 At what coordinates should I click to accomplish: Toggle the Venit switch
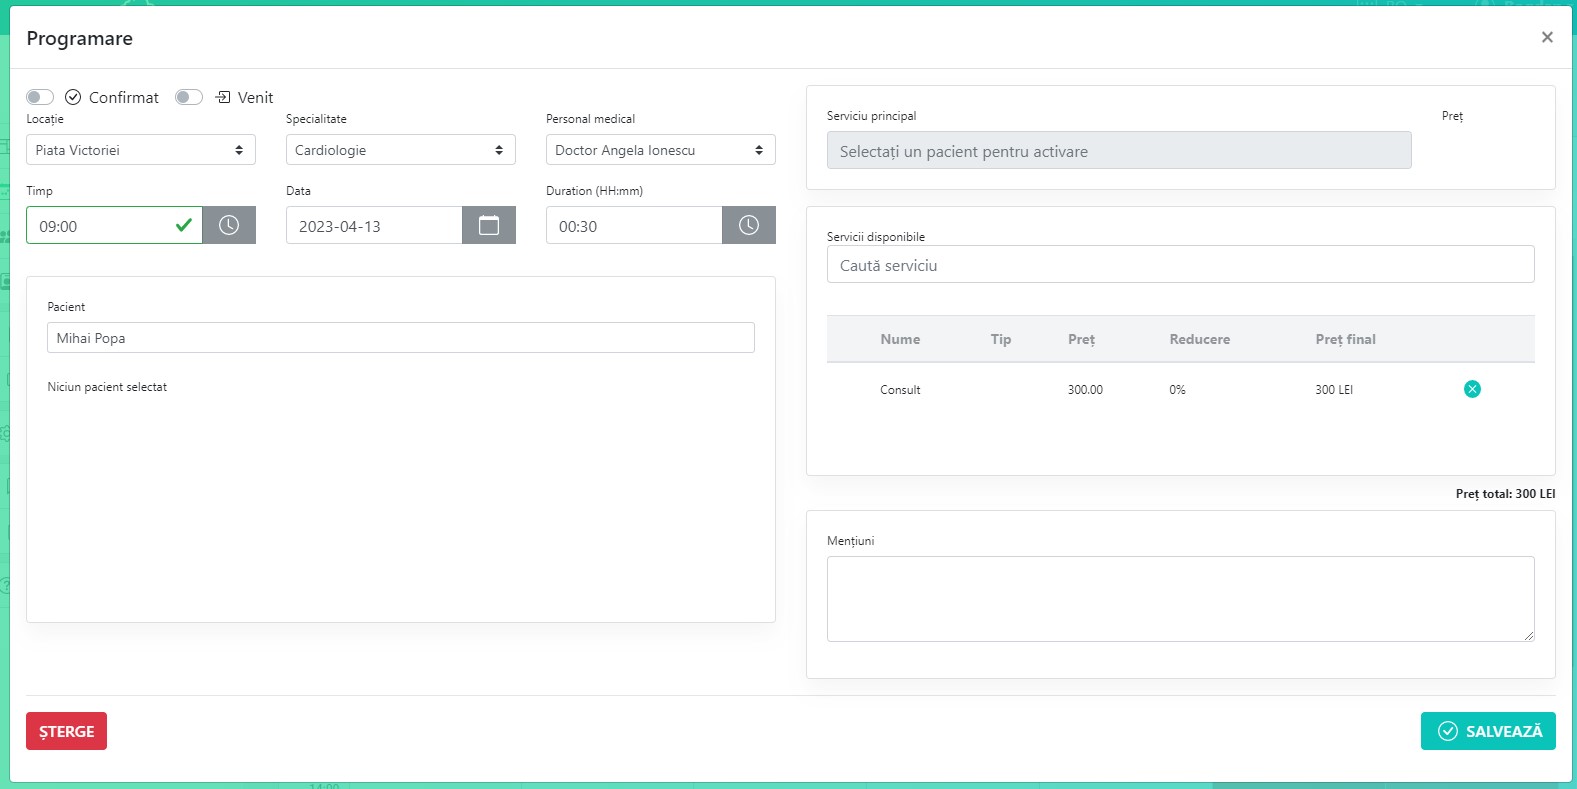coord(189,97)
